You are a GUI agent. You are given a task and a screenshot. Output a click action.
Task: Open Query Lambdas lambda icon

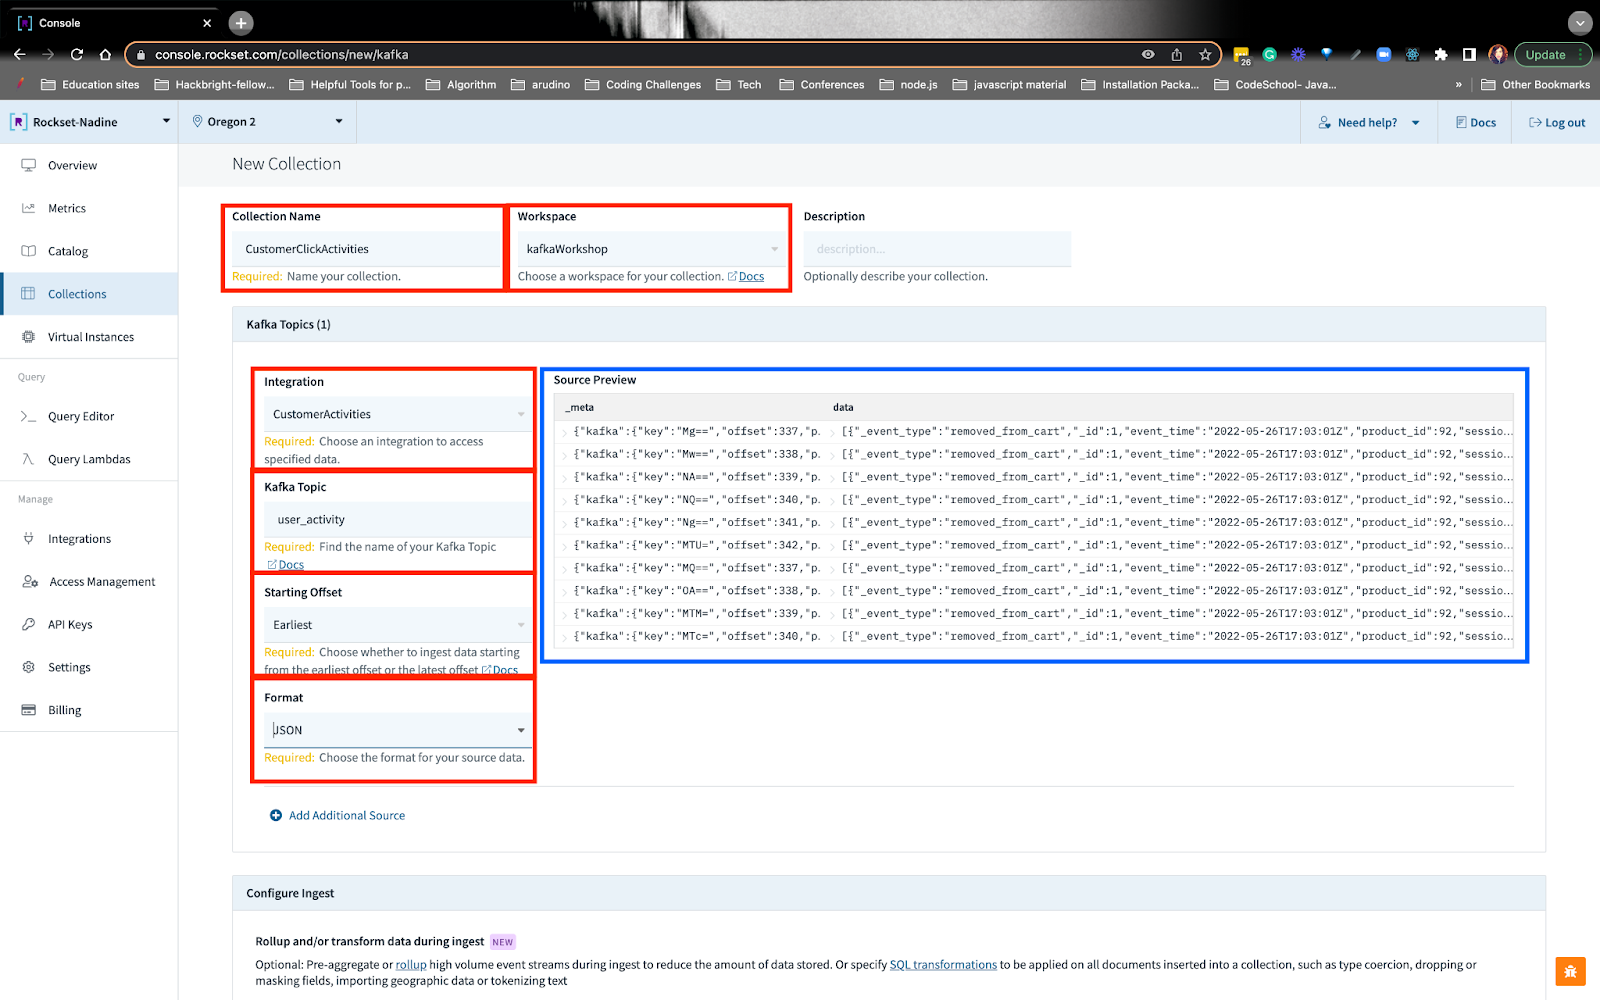tap(28, 459)
